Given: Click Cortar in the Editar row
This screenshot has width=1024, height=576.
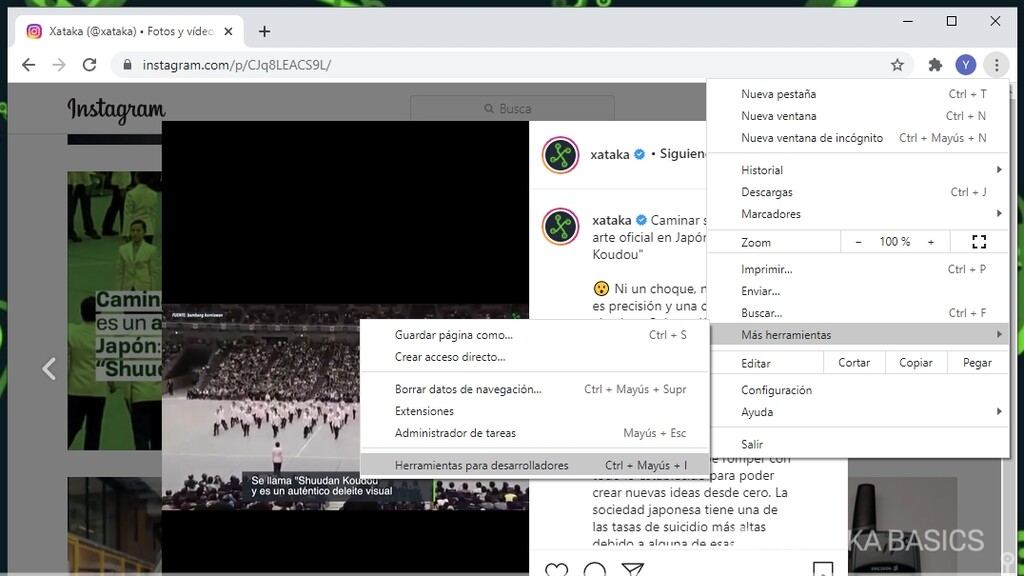Looking at the screenshot, I should (854, 362).
